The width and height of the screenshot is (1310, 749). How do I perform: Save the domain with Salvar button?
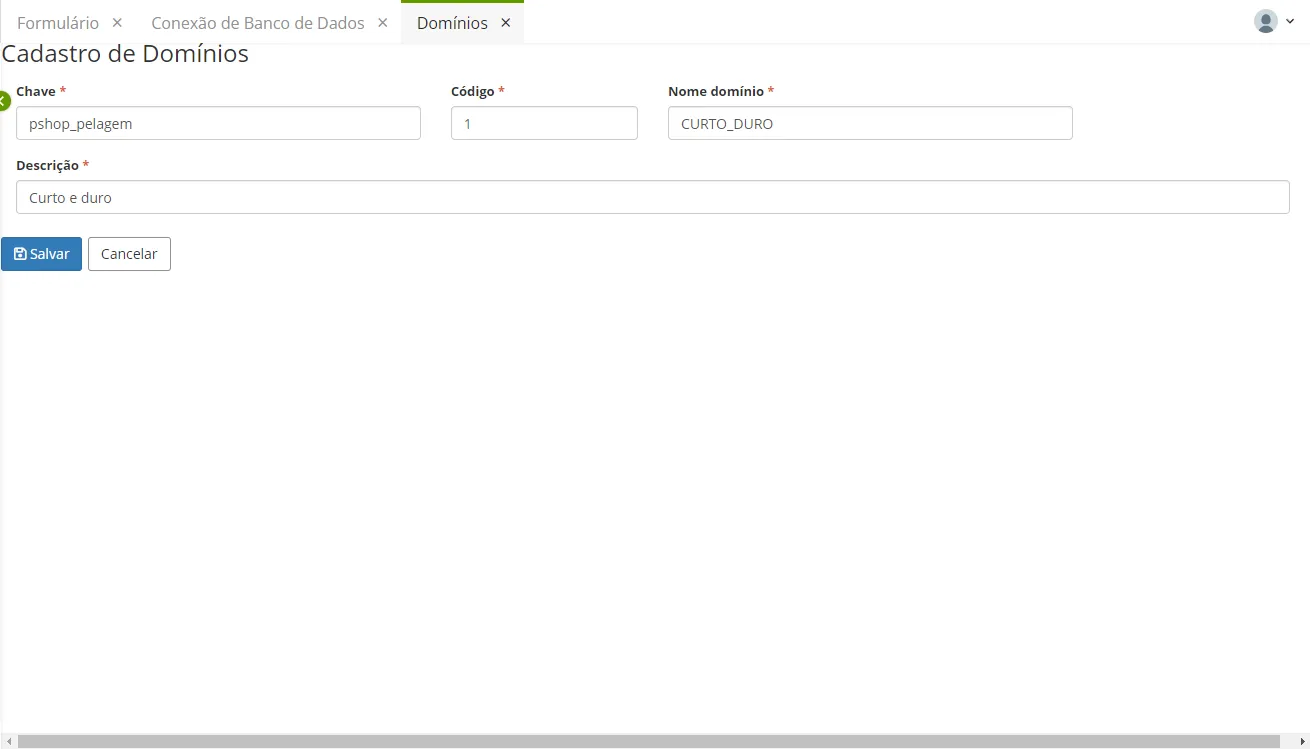(41, 254)
